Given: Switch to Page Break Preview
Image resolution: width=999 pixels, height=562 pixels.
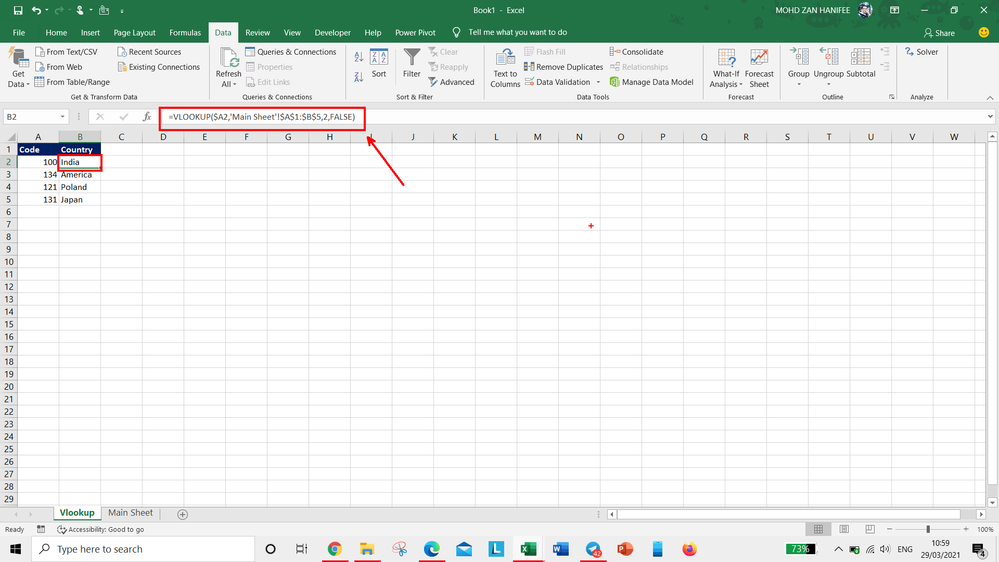Looking at the screenshot, I should (870, 530).
